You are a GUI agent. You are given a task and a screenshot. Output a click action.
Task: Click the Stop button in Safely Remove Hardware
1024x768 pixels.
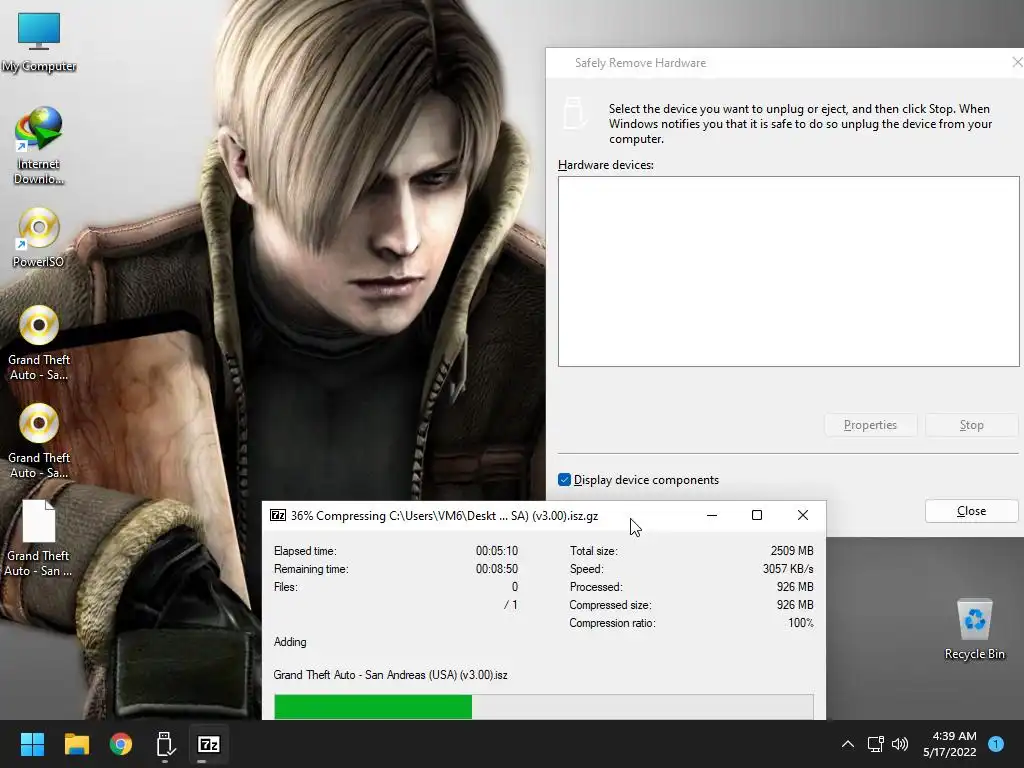pyautogui.click(x=971, y=425)
